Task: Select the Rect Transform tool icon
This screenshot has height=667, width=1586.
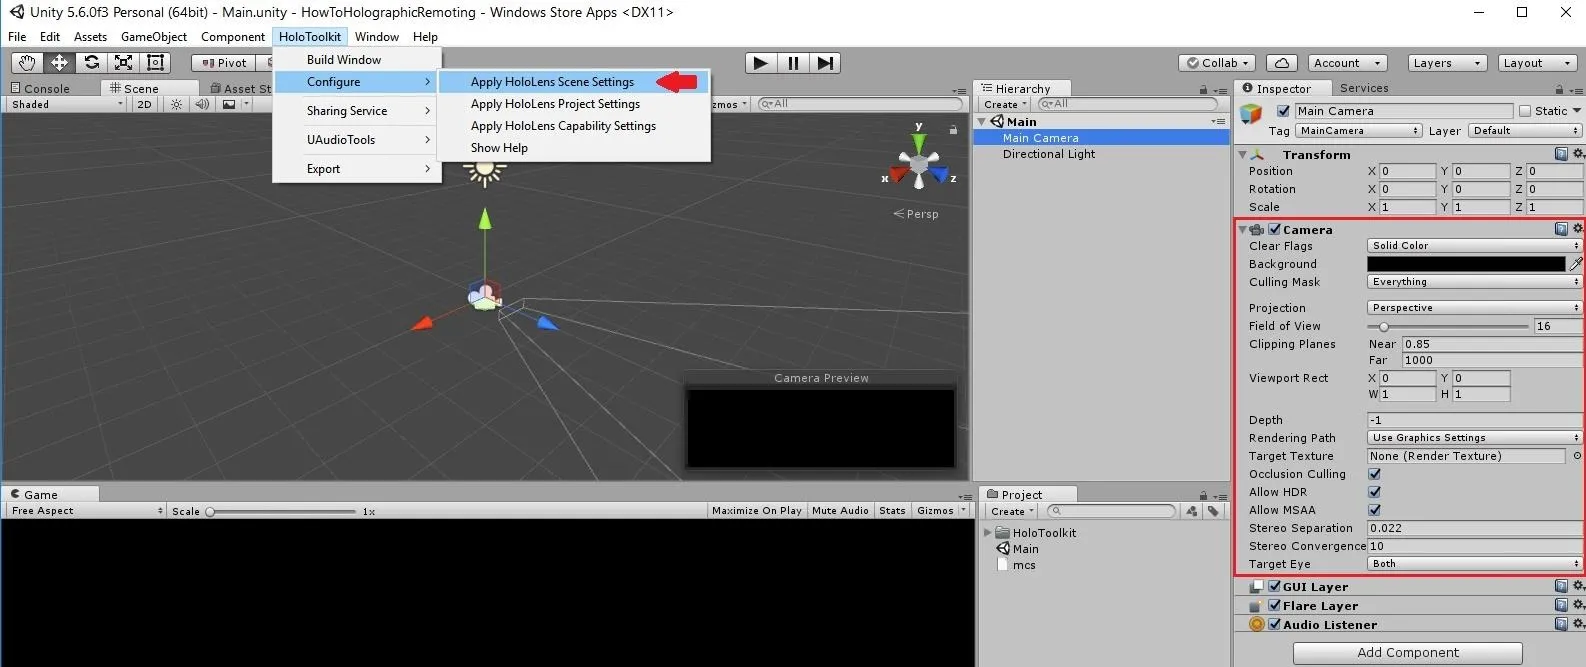Action: tap(155, 63)
